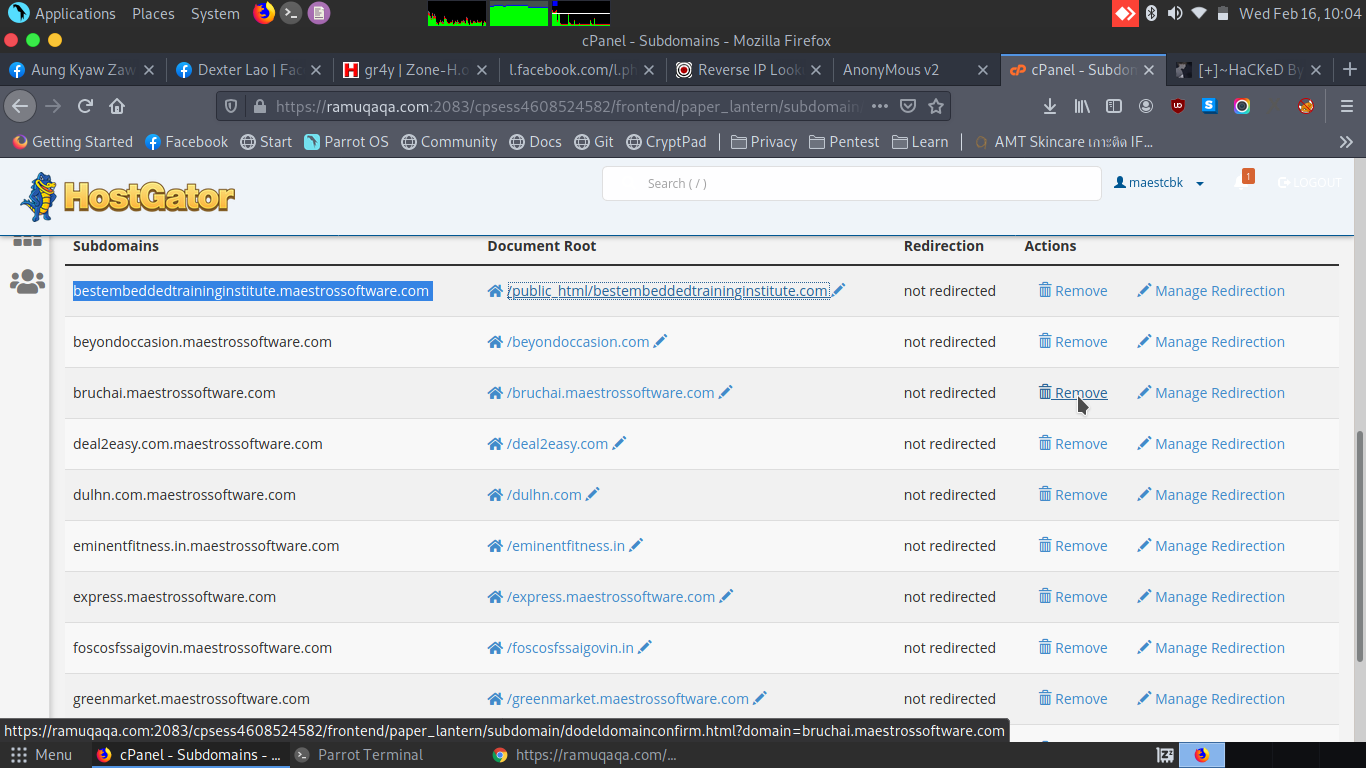This screenshot has height=768, width=1366.
Task: Open Learn bookmarks folder
Action: click(x=920, y=142)
